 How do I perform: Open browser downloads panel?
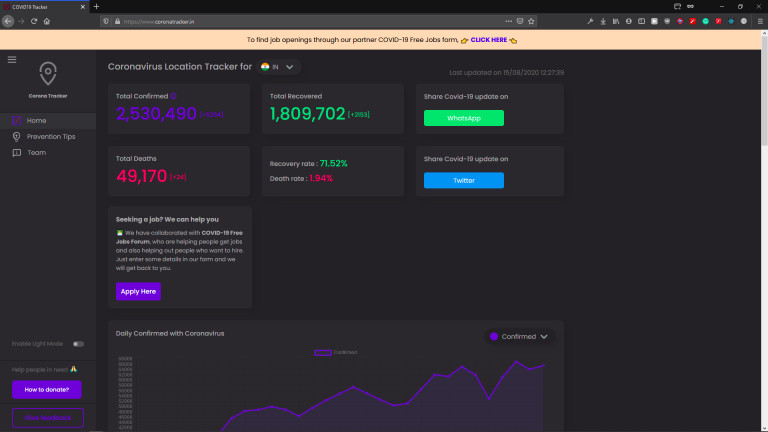(x=603, y=22)
